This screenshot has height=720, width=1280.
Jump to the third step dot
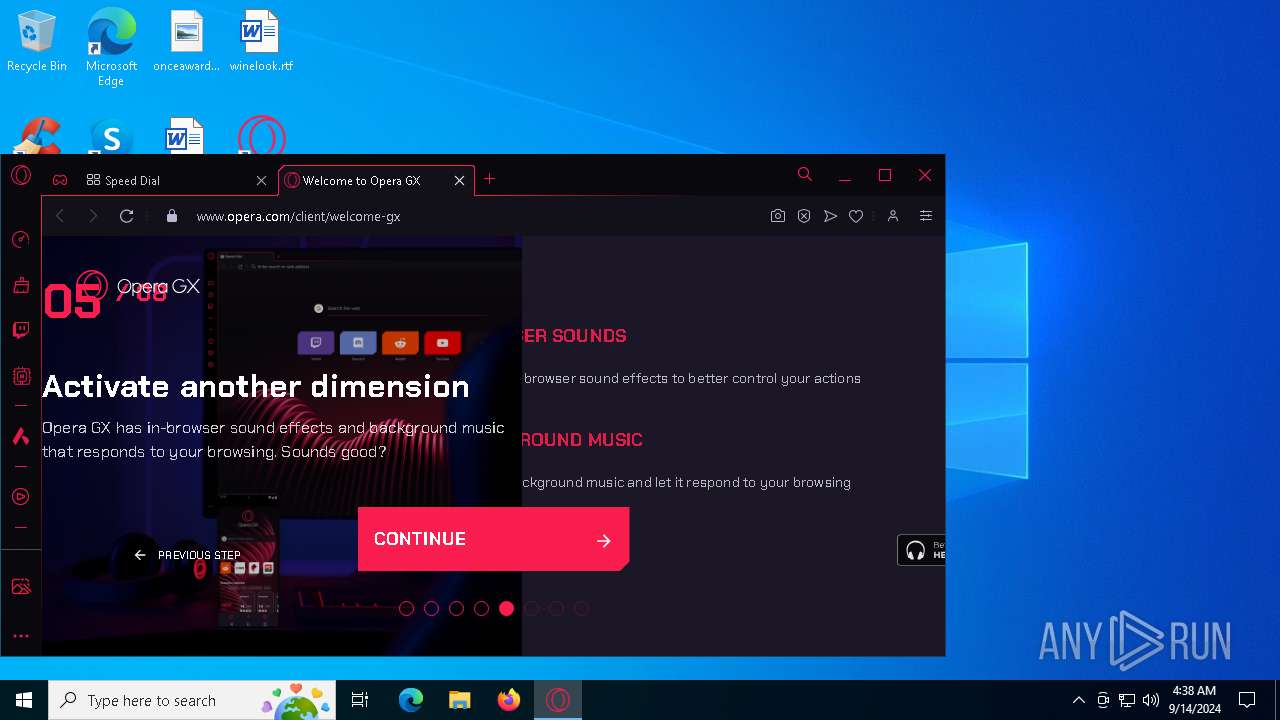[456, 608]
